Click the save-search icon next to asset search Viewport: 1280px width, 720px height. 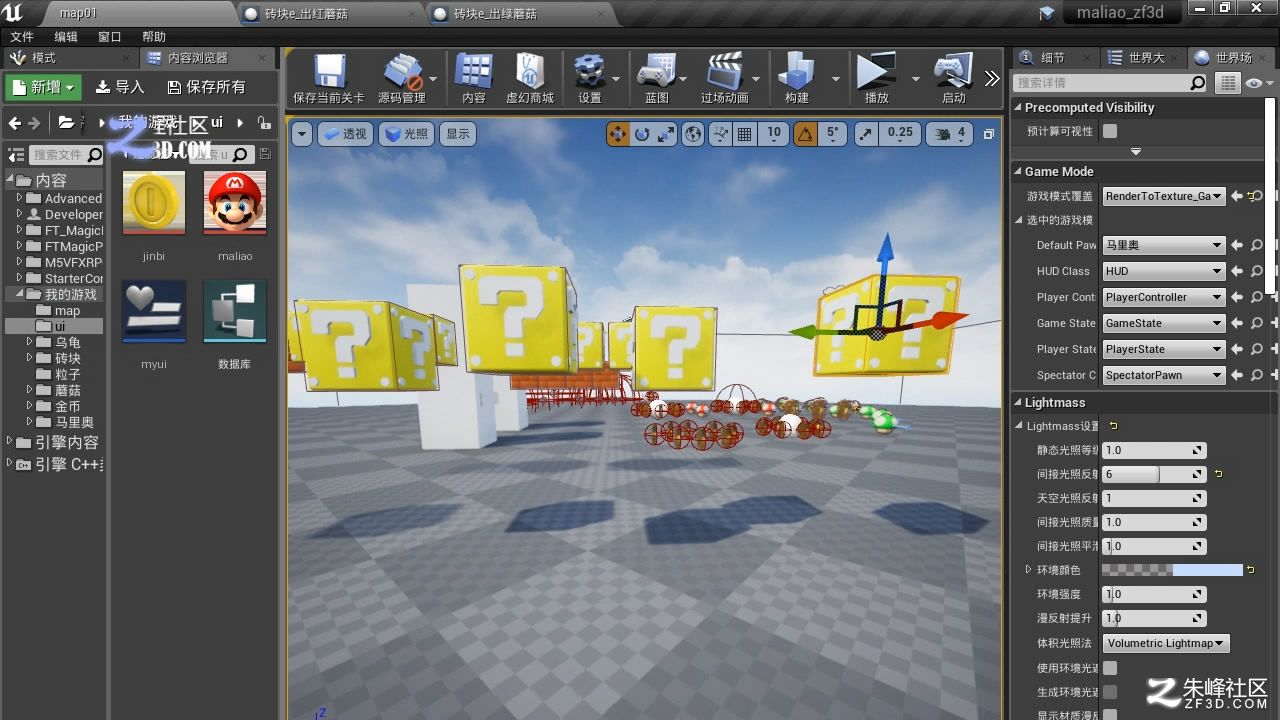pyautogui.click(x=265, y=154)
